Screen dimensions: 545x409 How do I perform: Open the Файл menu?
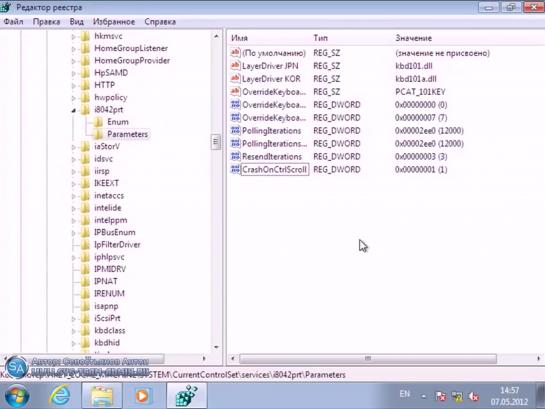pyautogui.click(x=13, y=22)
